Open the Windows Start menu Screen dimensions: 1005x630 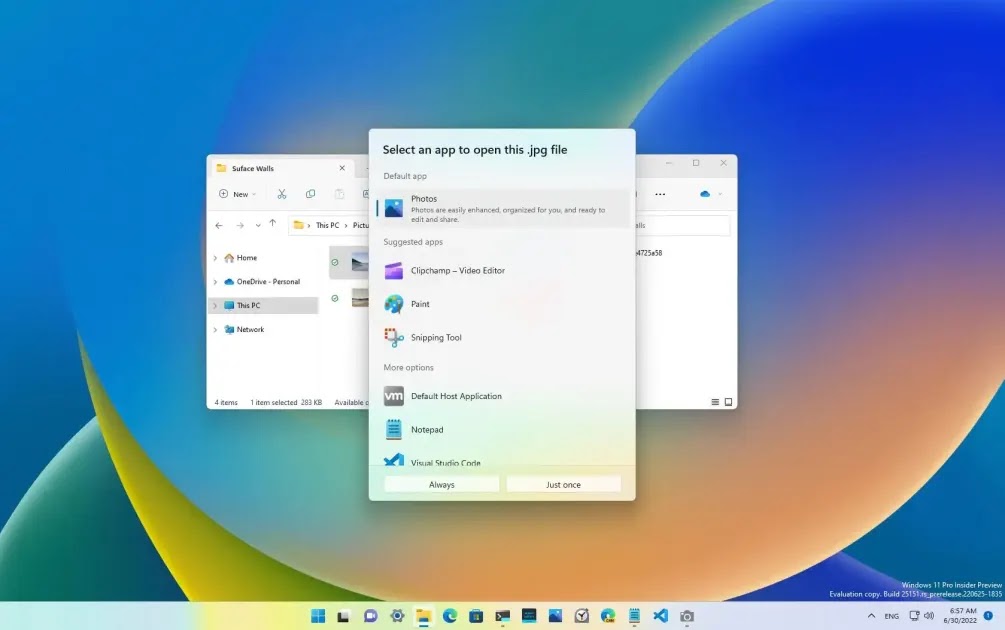(x=318, y=616)
